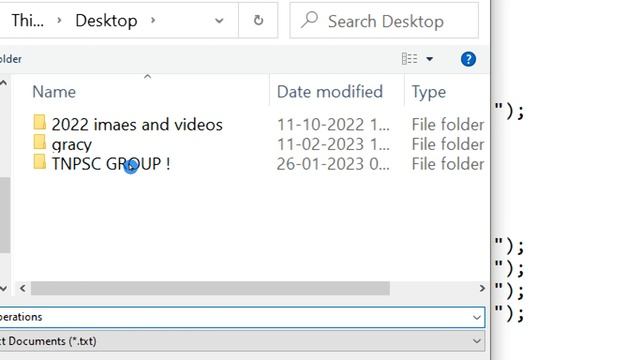The height and width of the screenshot is (360, 640).
Task: Click horizontal scrollbar right arrow
Action: [482, 288]
